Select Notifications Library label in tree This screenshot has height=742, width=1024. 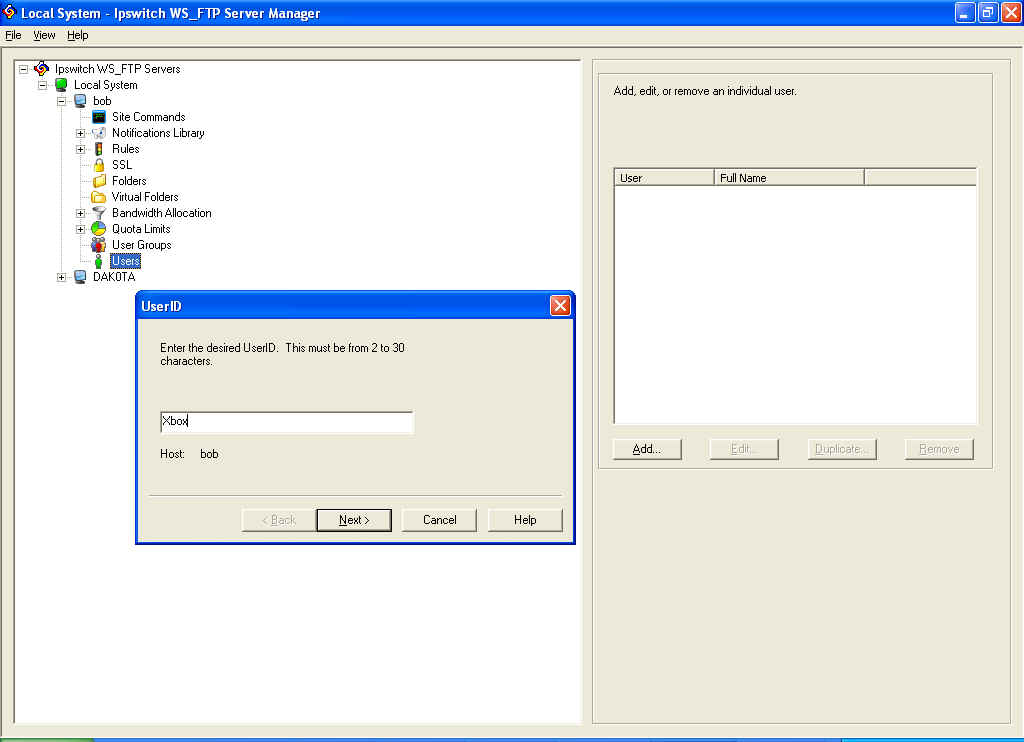(158, 133)
